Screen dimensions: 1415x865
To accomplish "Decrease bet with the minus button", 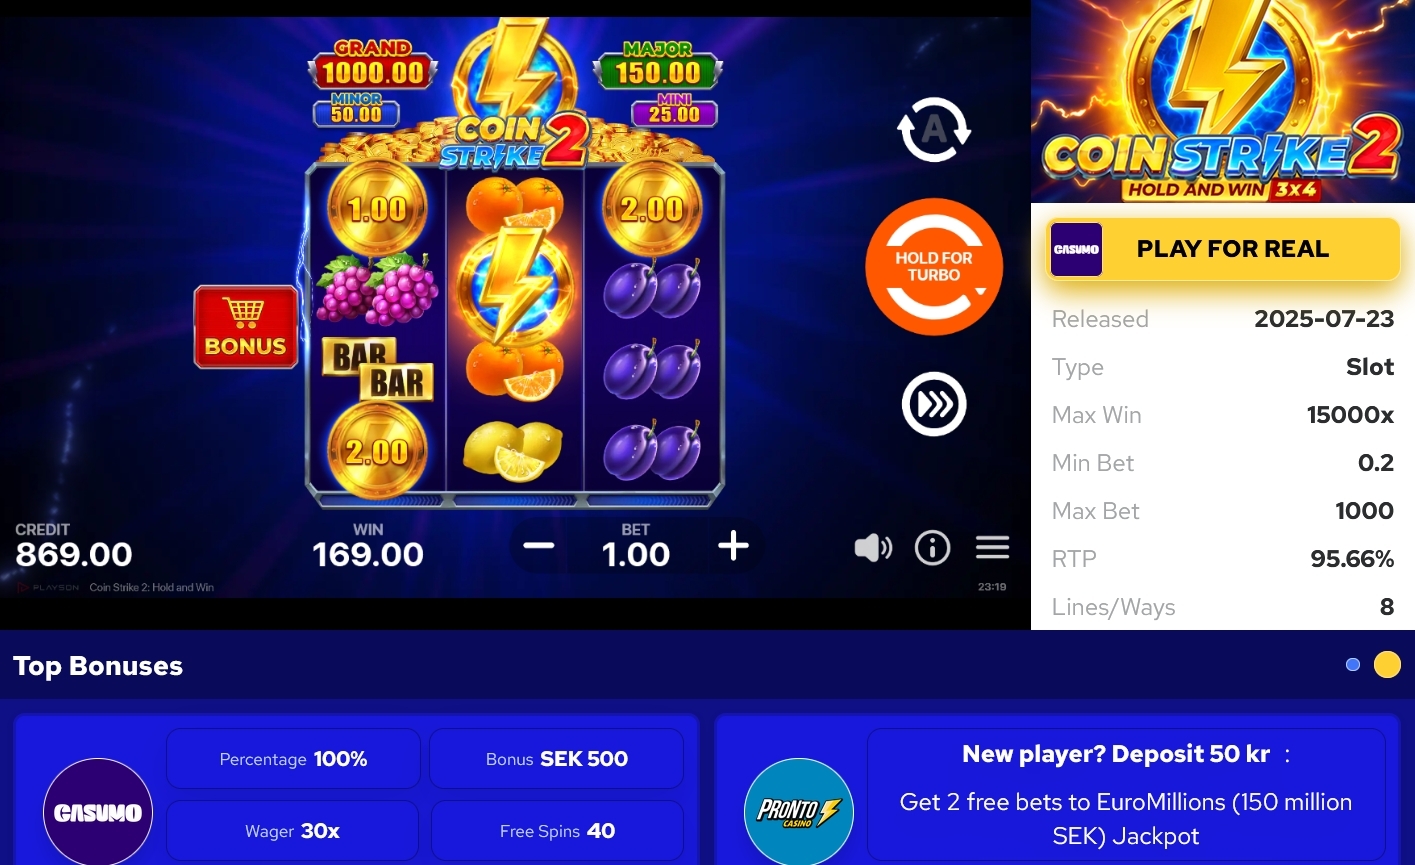I will [x=539, y=546].
